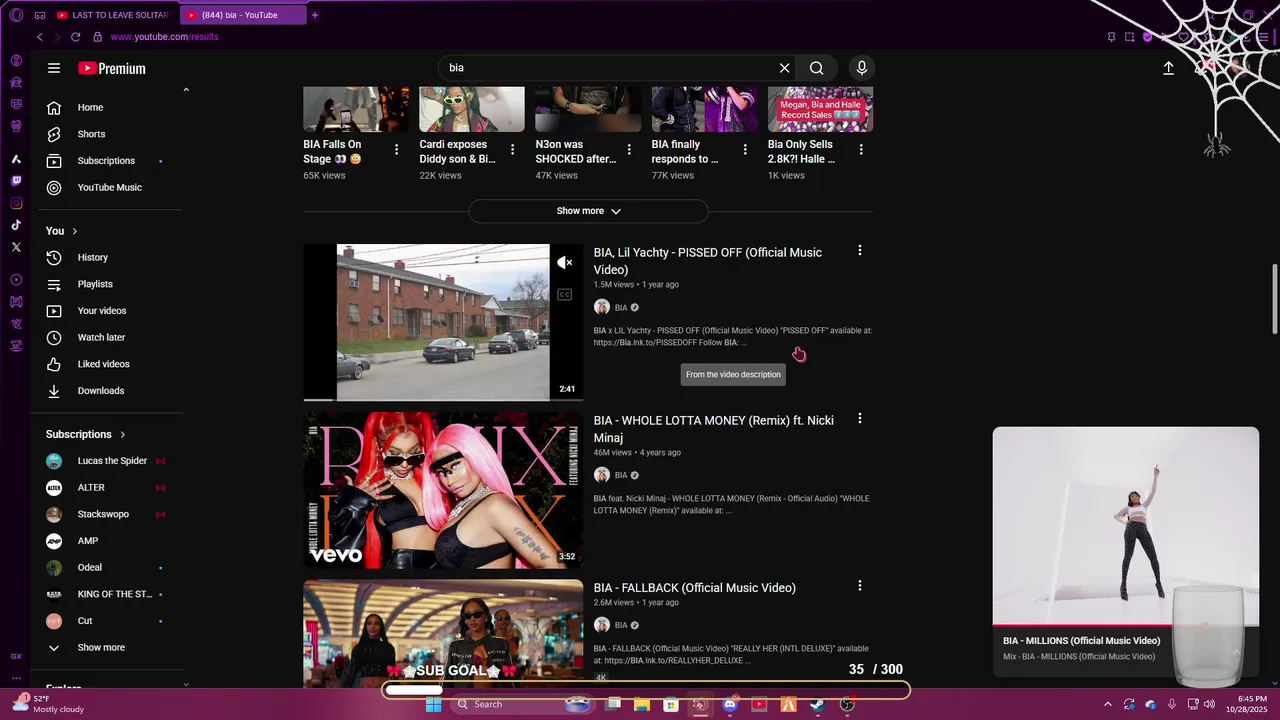Open the MILLIONS miniplayer video
This screenshot has height=720, width=1280.
1125,526
